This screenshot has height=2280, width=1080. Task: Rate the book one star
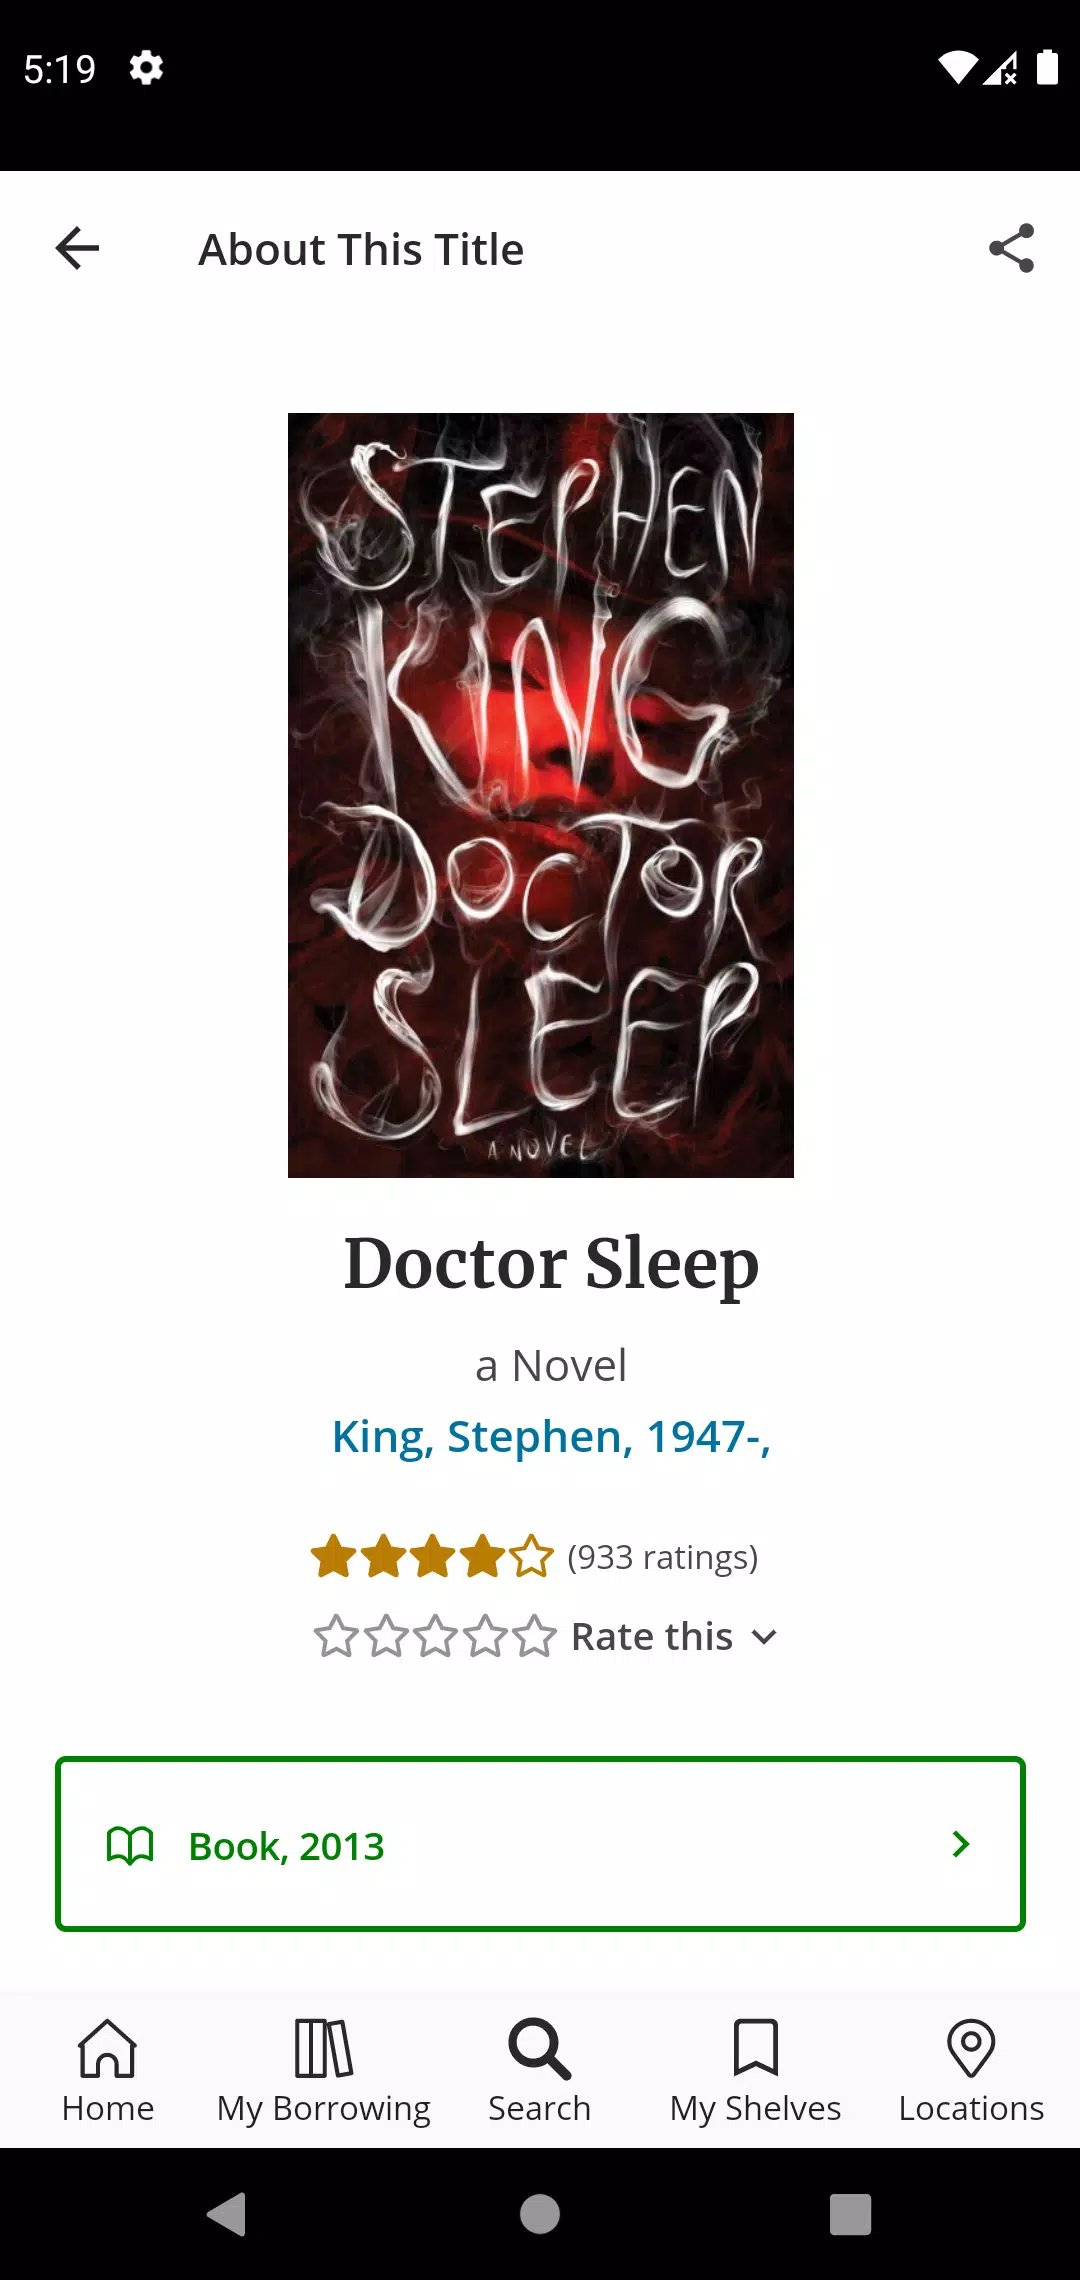[x=336, y=1637]
